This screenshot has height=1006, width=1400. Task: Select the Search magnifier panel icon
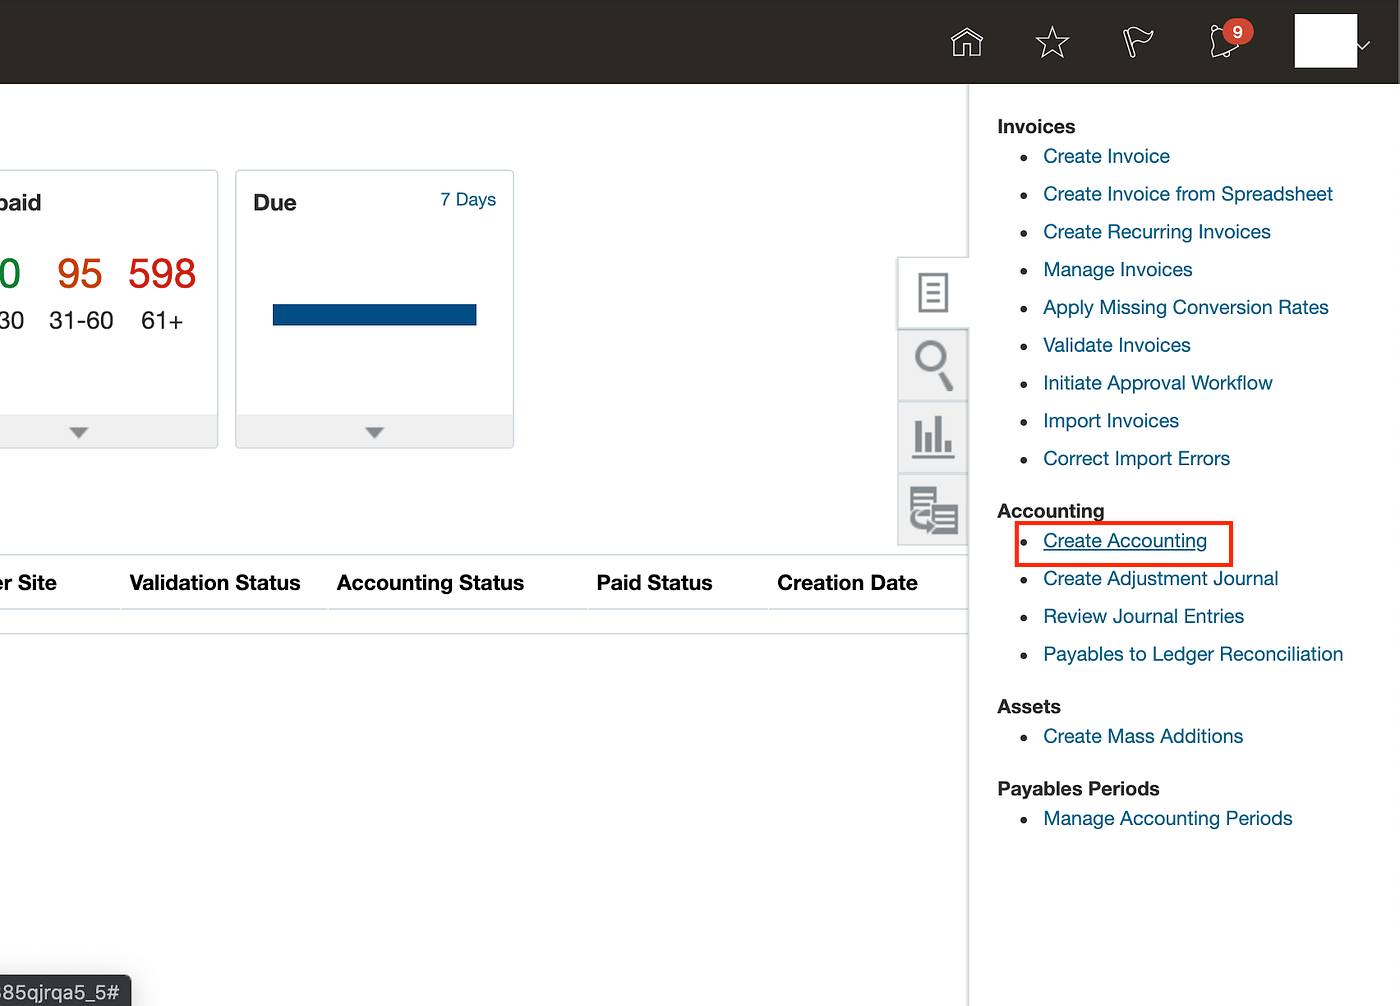933,366
